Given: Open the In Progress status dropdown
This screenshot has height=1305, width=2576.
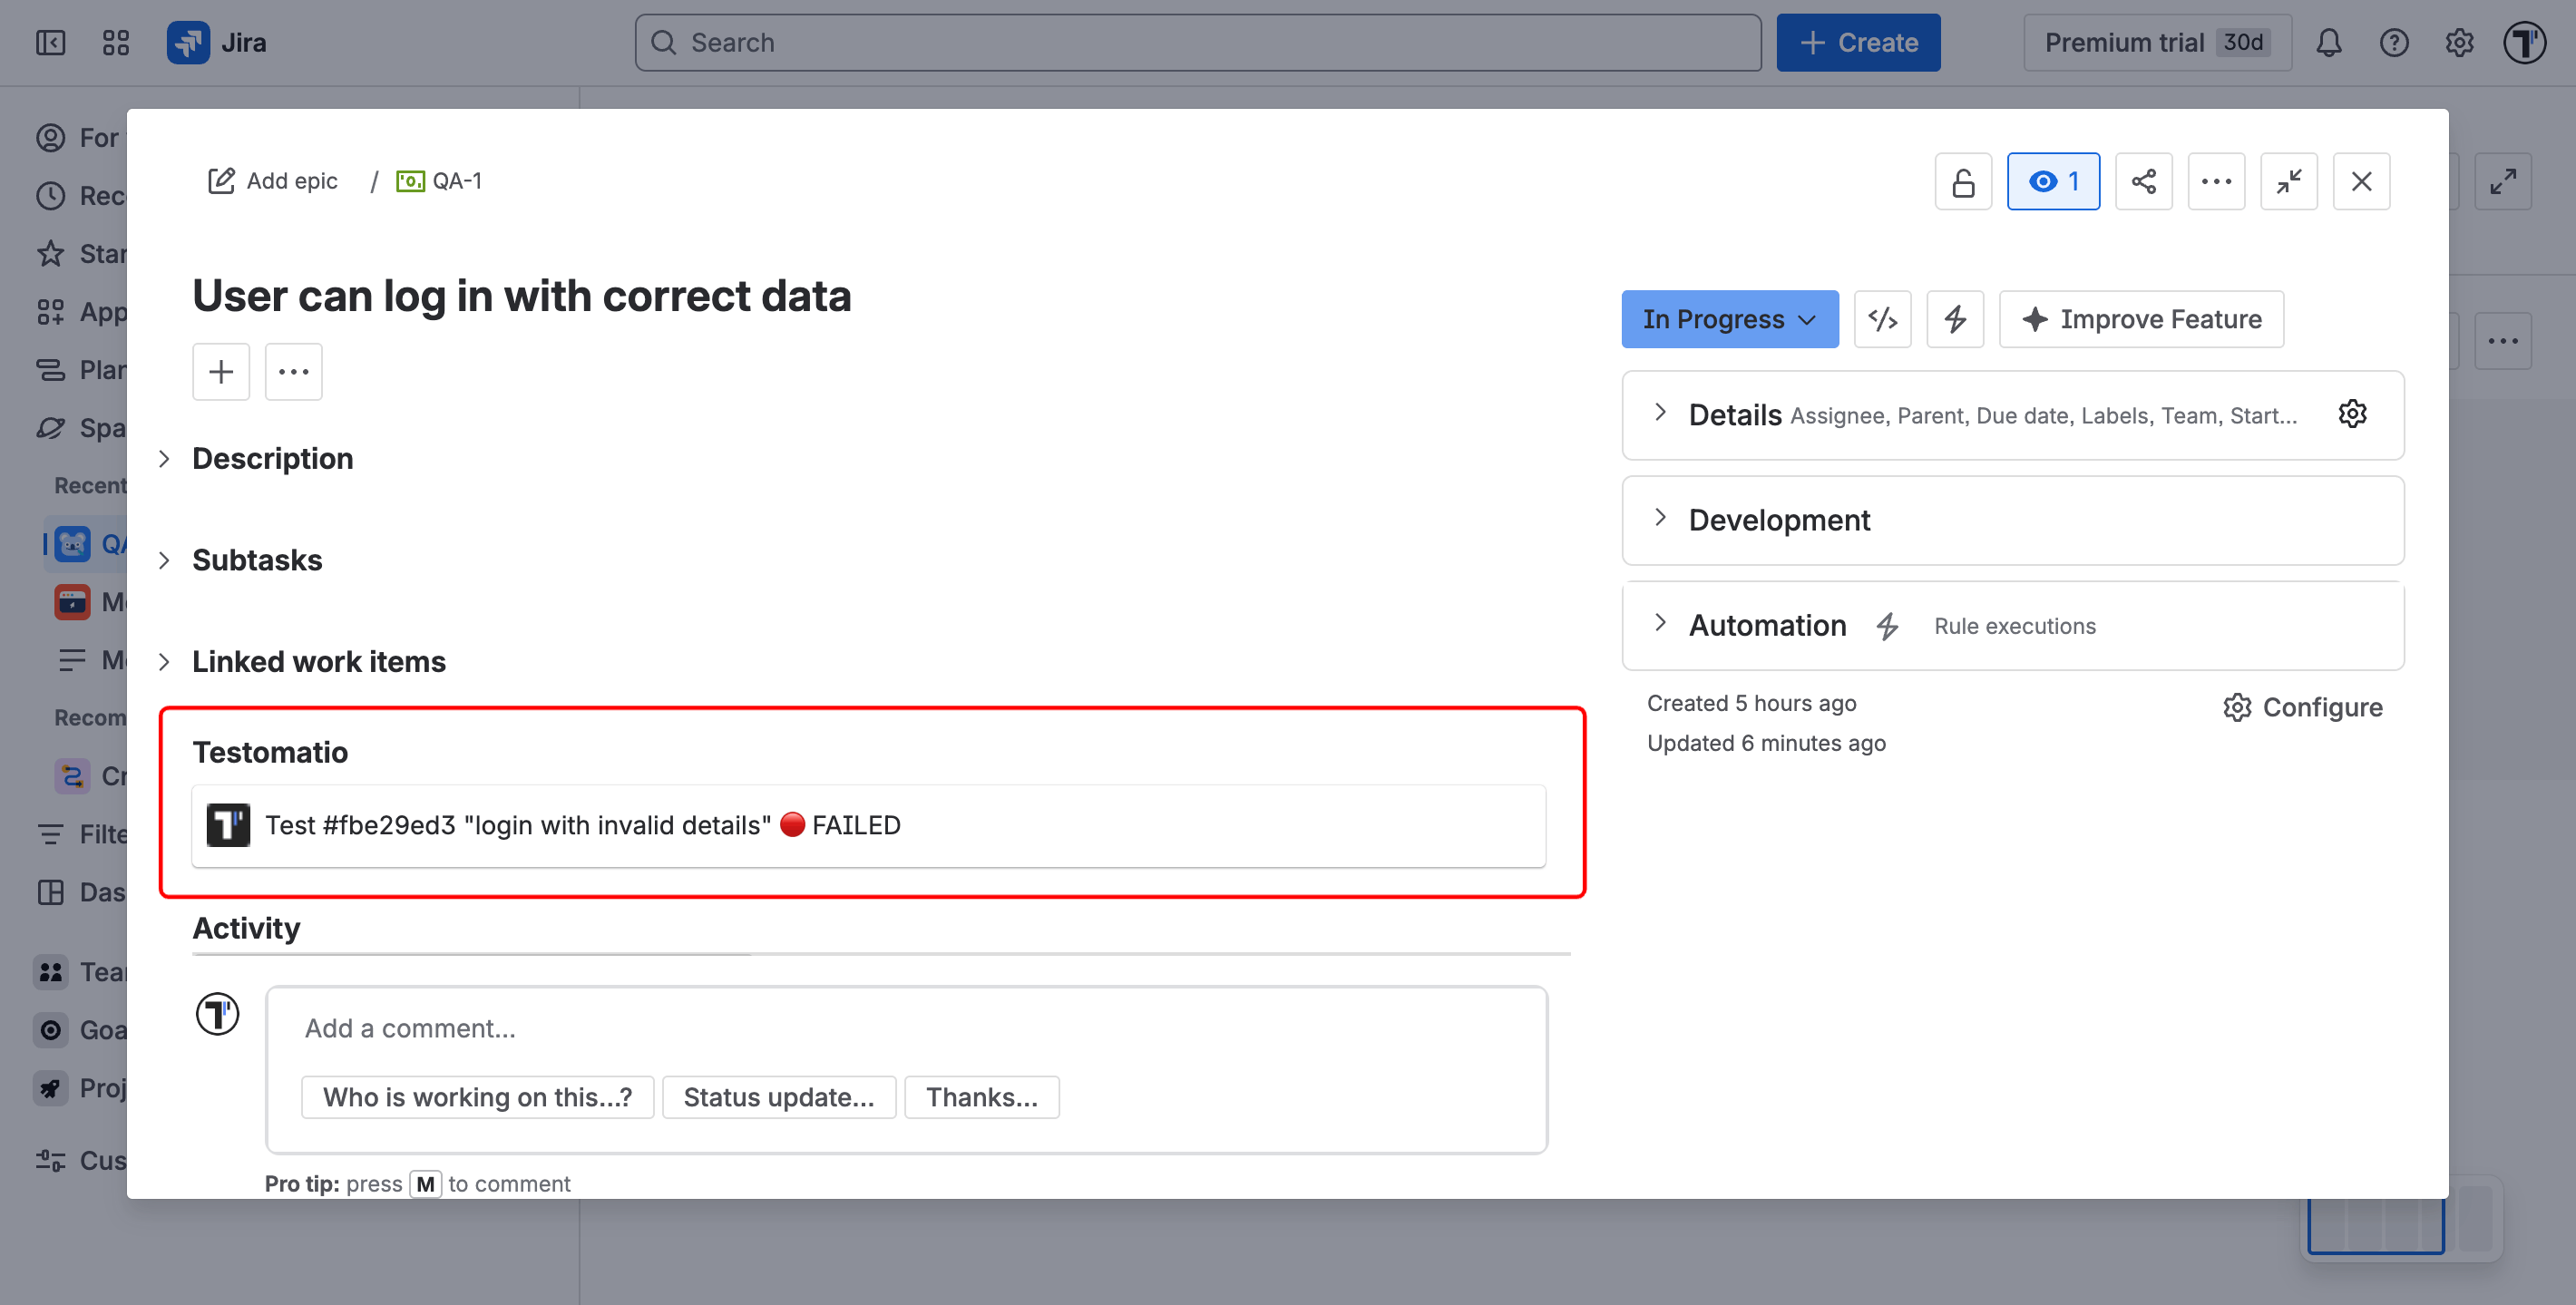Looking at the screenshot, I should pos(1729,319).
